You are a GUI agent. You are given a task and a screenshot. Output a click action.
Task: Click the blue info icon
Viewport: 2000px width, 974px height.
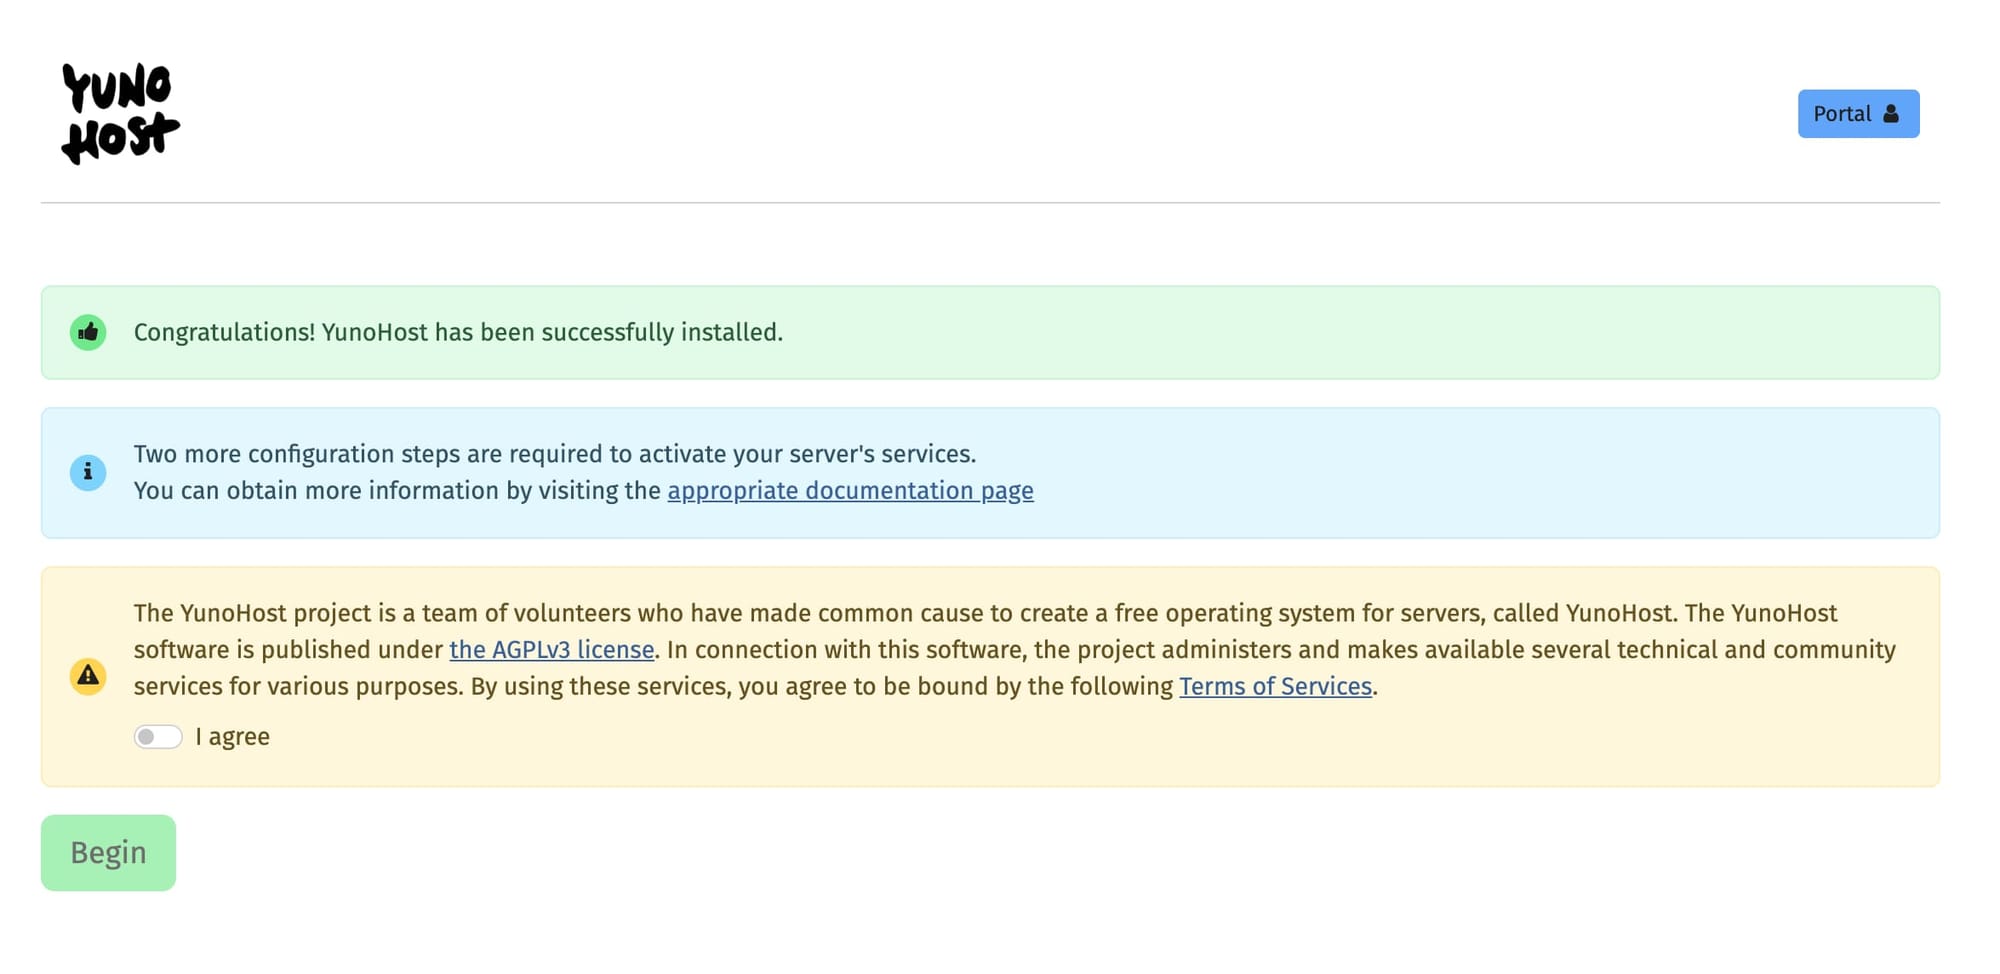point(88,472)
